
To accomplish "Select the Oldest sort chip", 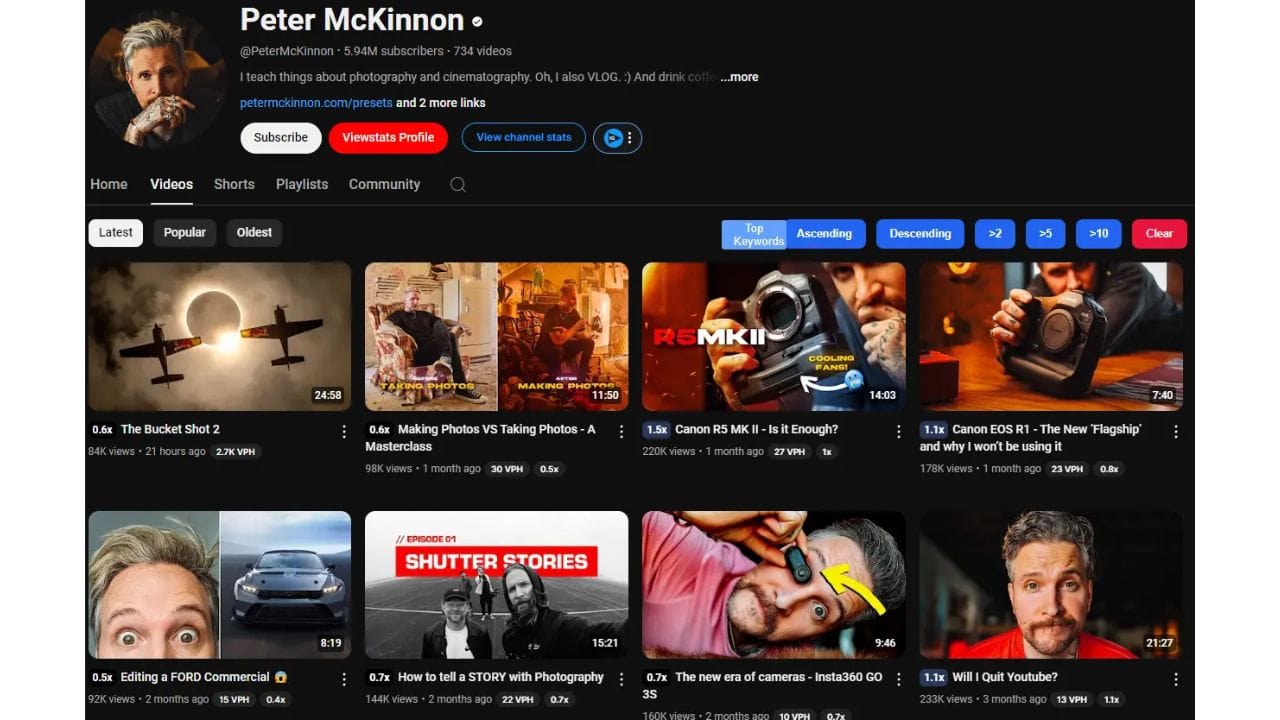I will point(254,233).
